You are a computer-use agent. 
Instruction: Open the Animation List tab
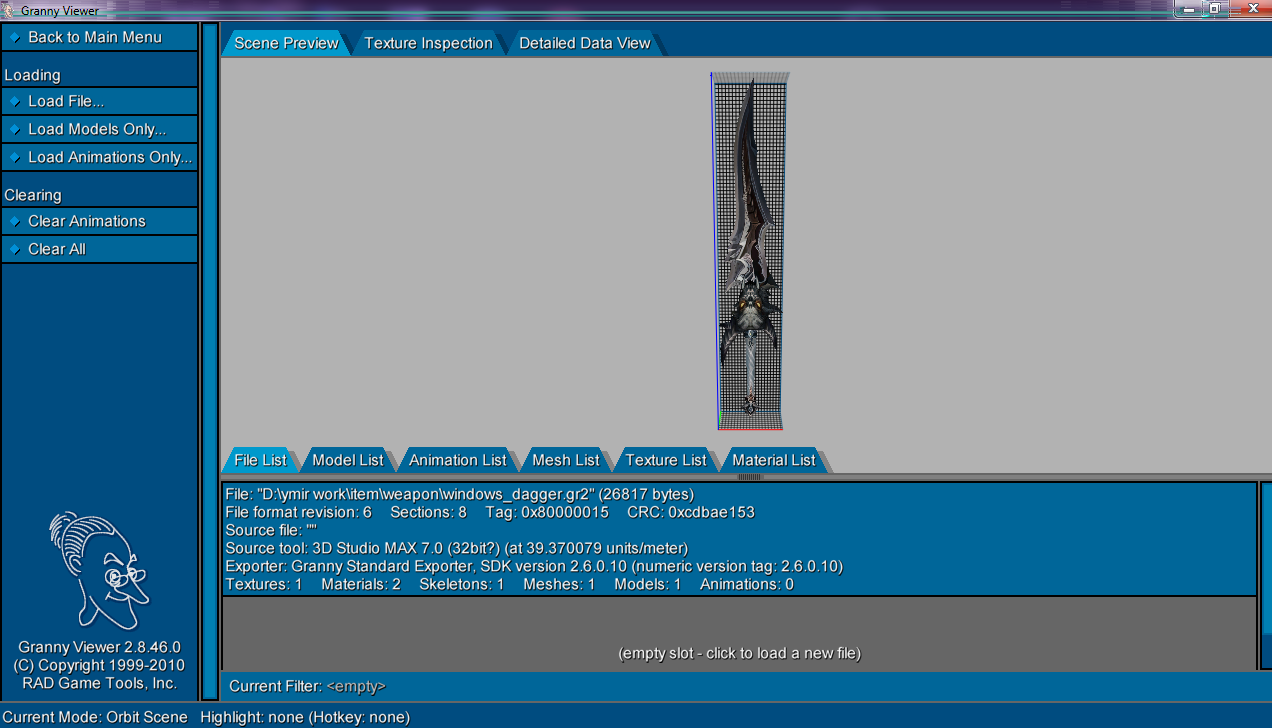point(457,460)
